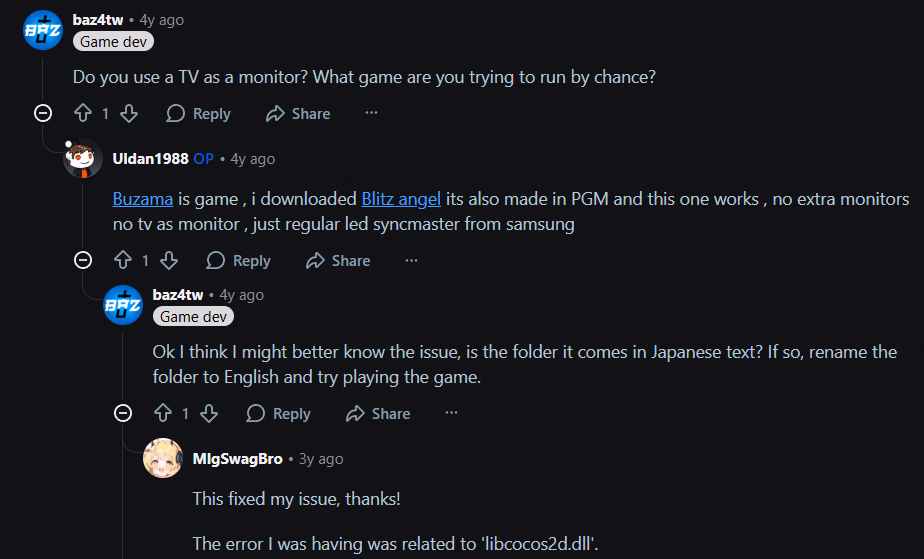Upvote Uldan1988's Buzama reply
Viewport: 924px width, 559px height.
123,261
